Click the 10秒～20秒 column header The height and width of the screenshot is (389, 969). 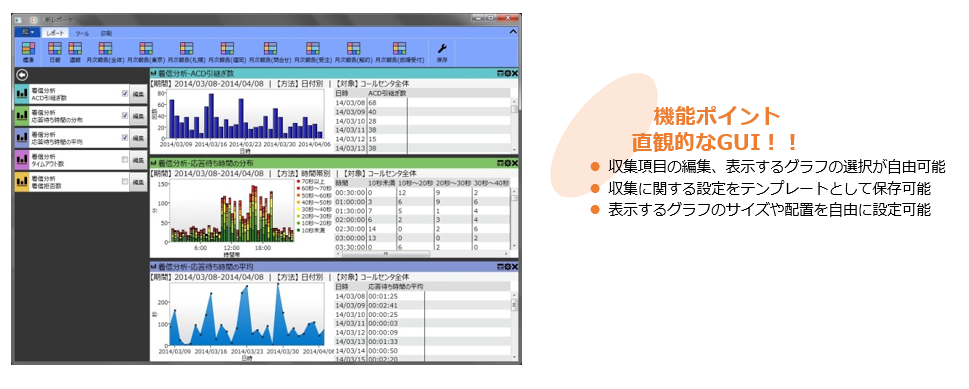point(415,182)
